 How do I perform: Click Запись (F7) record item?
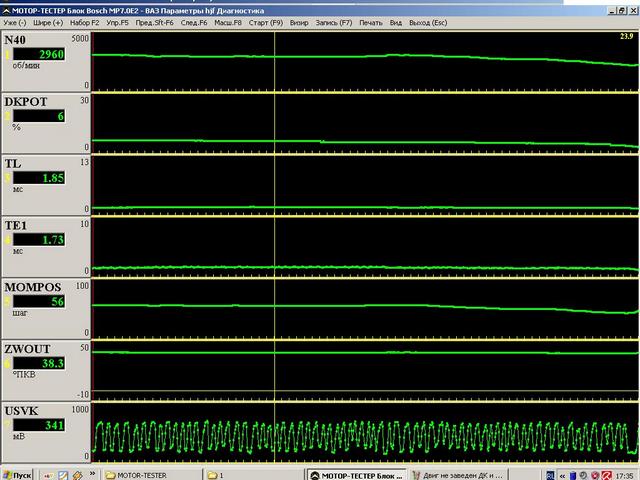tap(333, 22)
